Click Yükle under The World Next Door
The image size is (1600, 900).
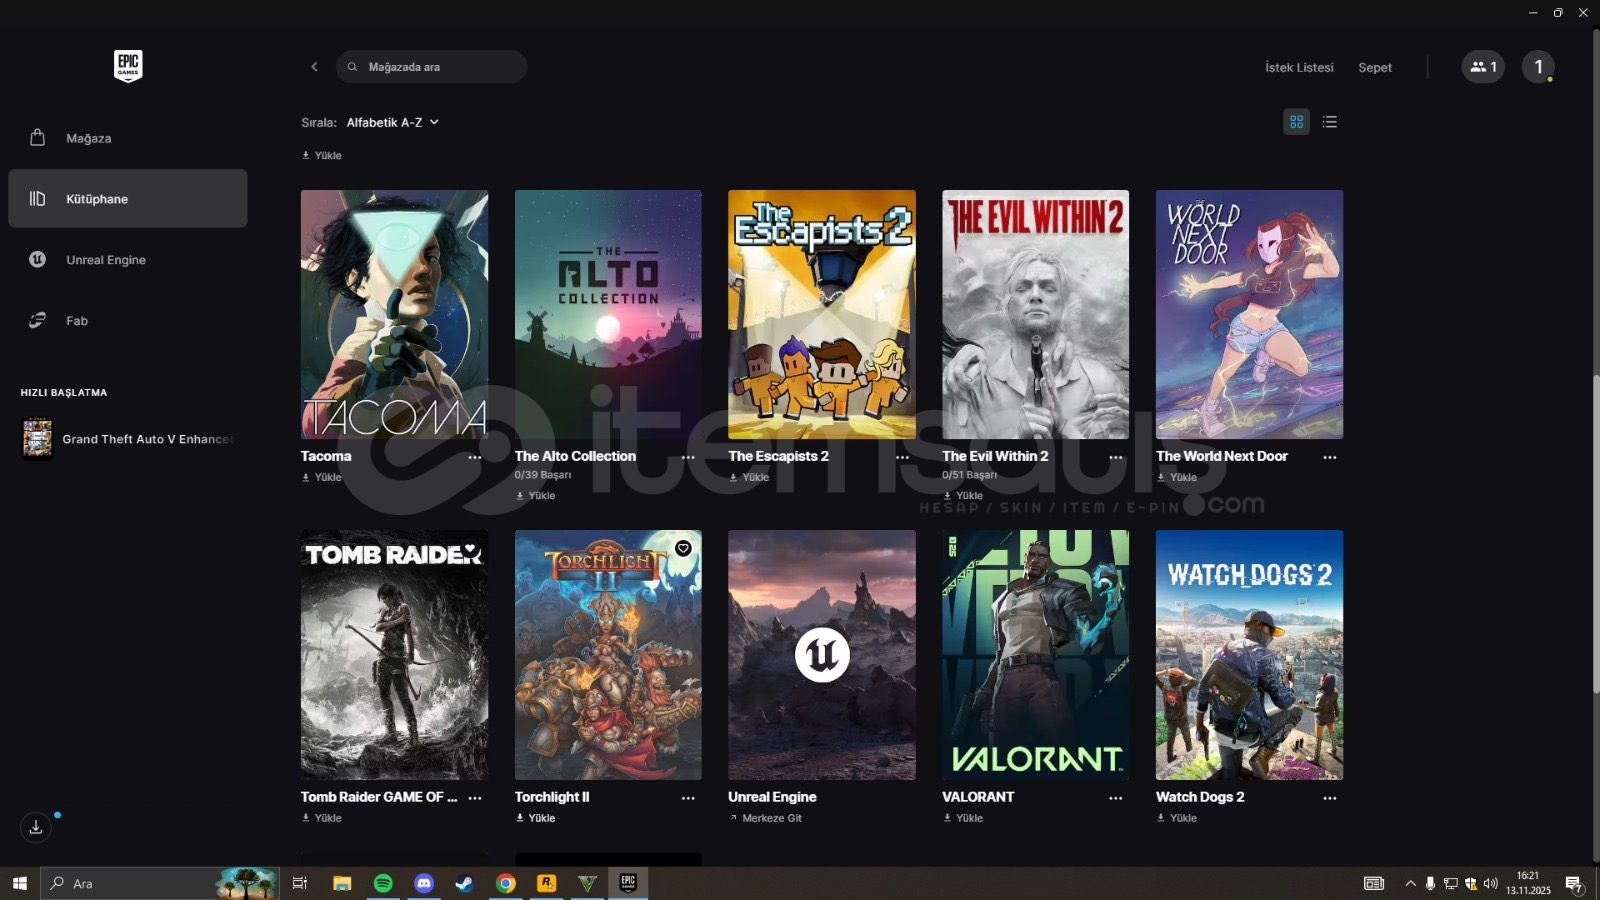(x=1177, y=477)
